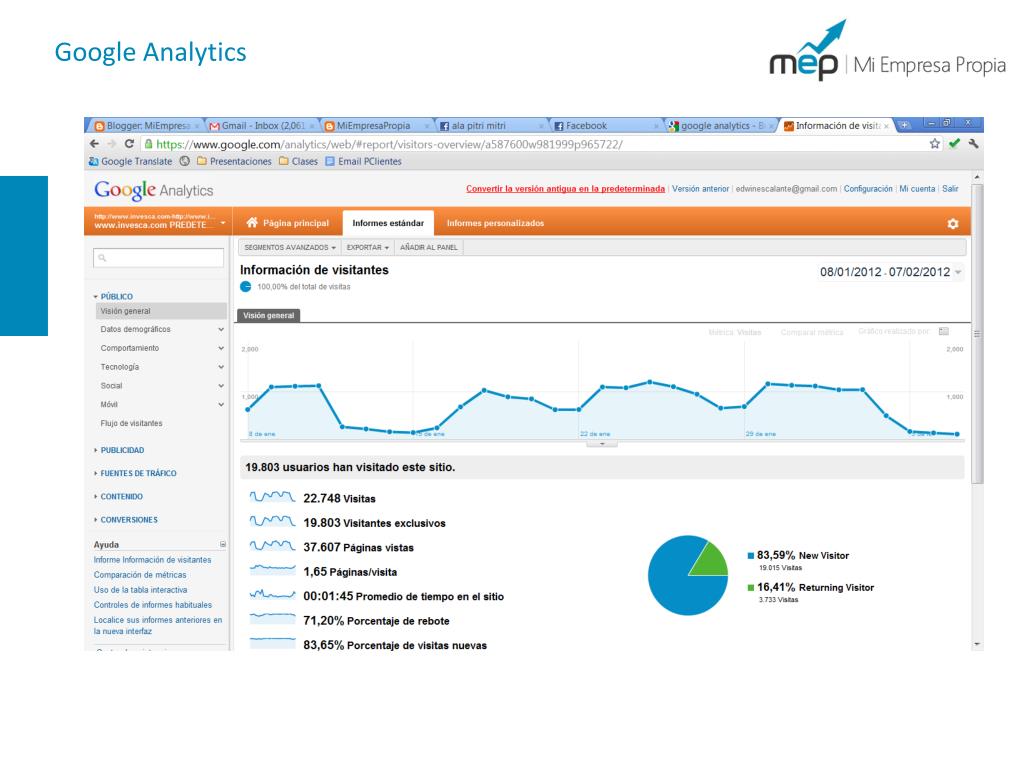This screenshot has width=1024, height=768.
Task: Click the green checkmark extension icon
Action: pyautogui.click(x=954, y=144)
